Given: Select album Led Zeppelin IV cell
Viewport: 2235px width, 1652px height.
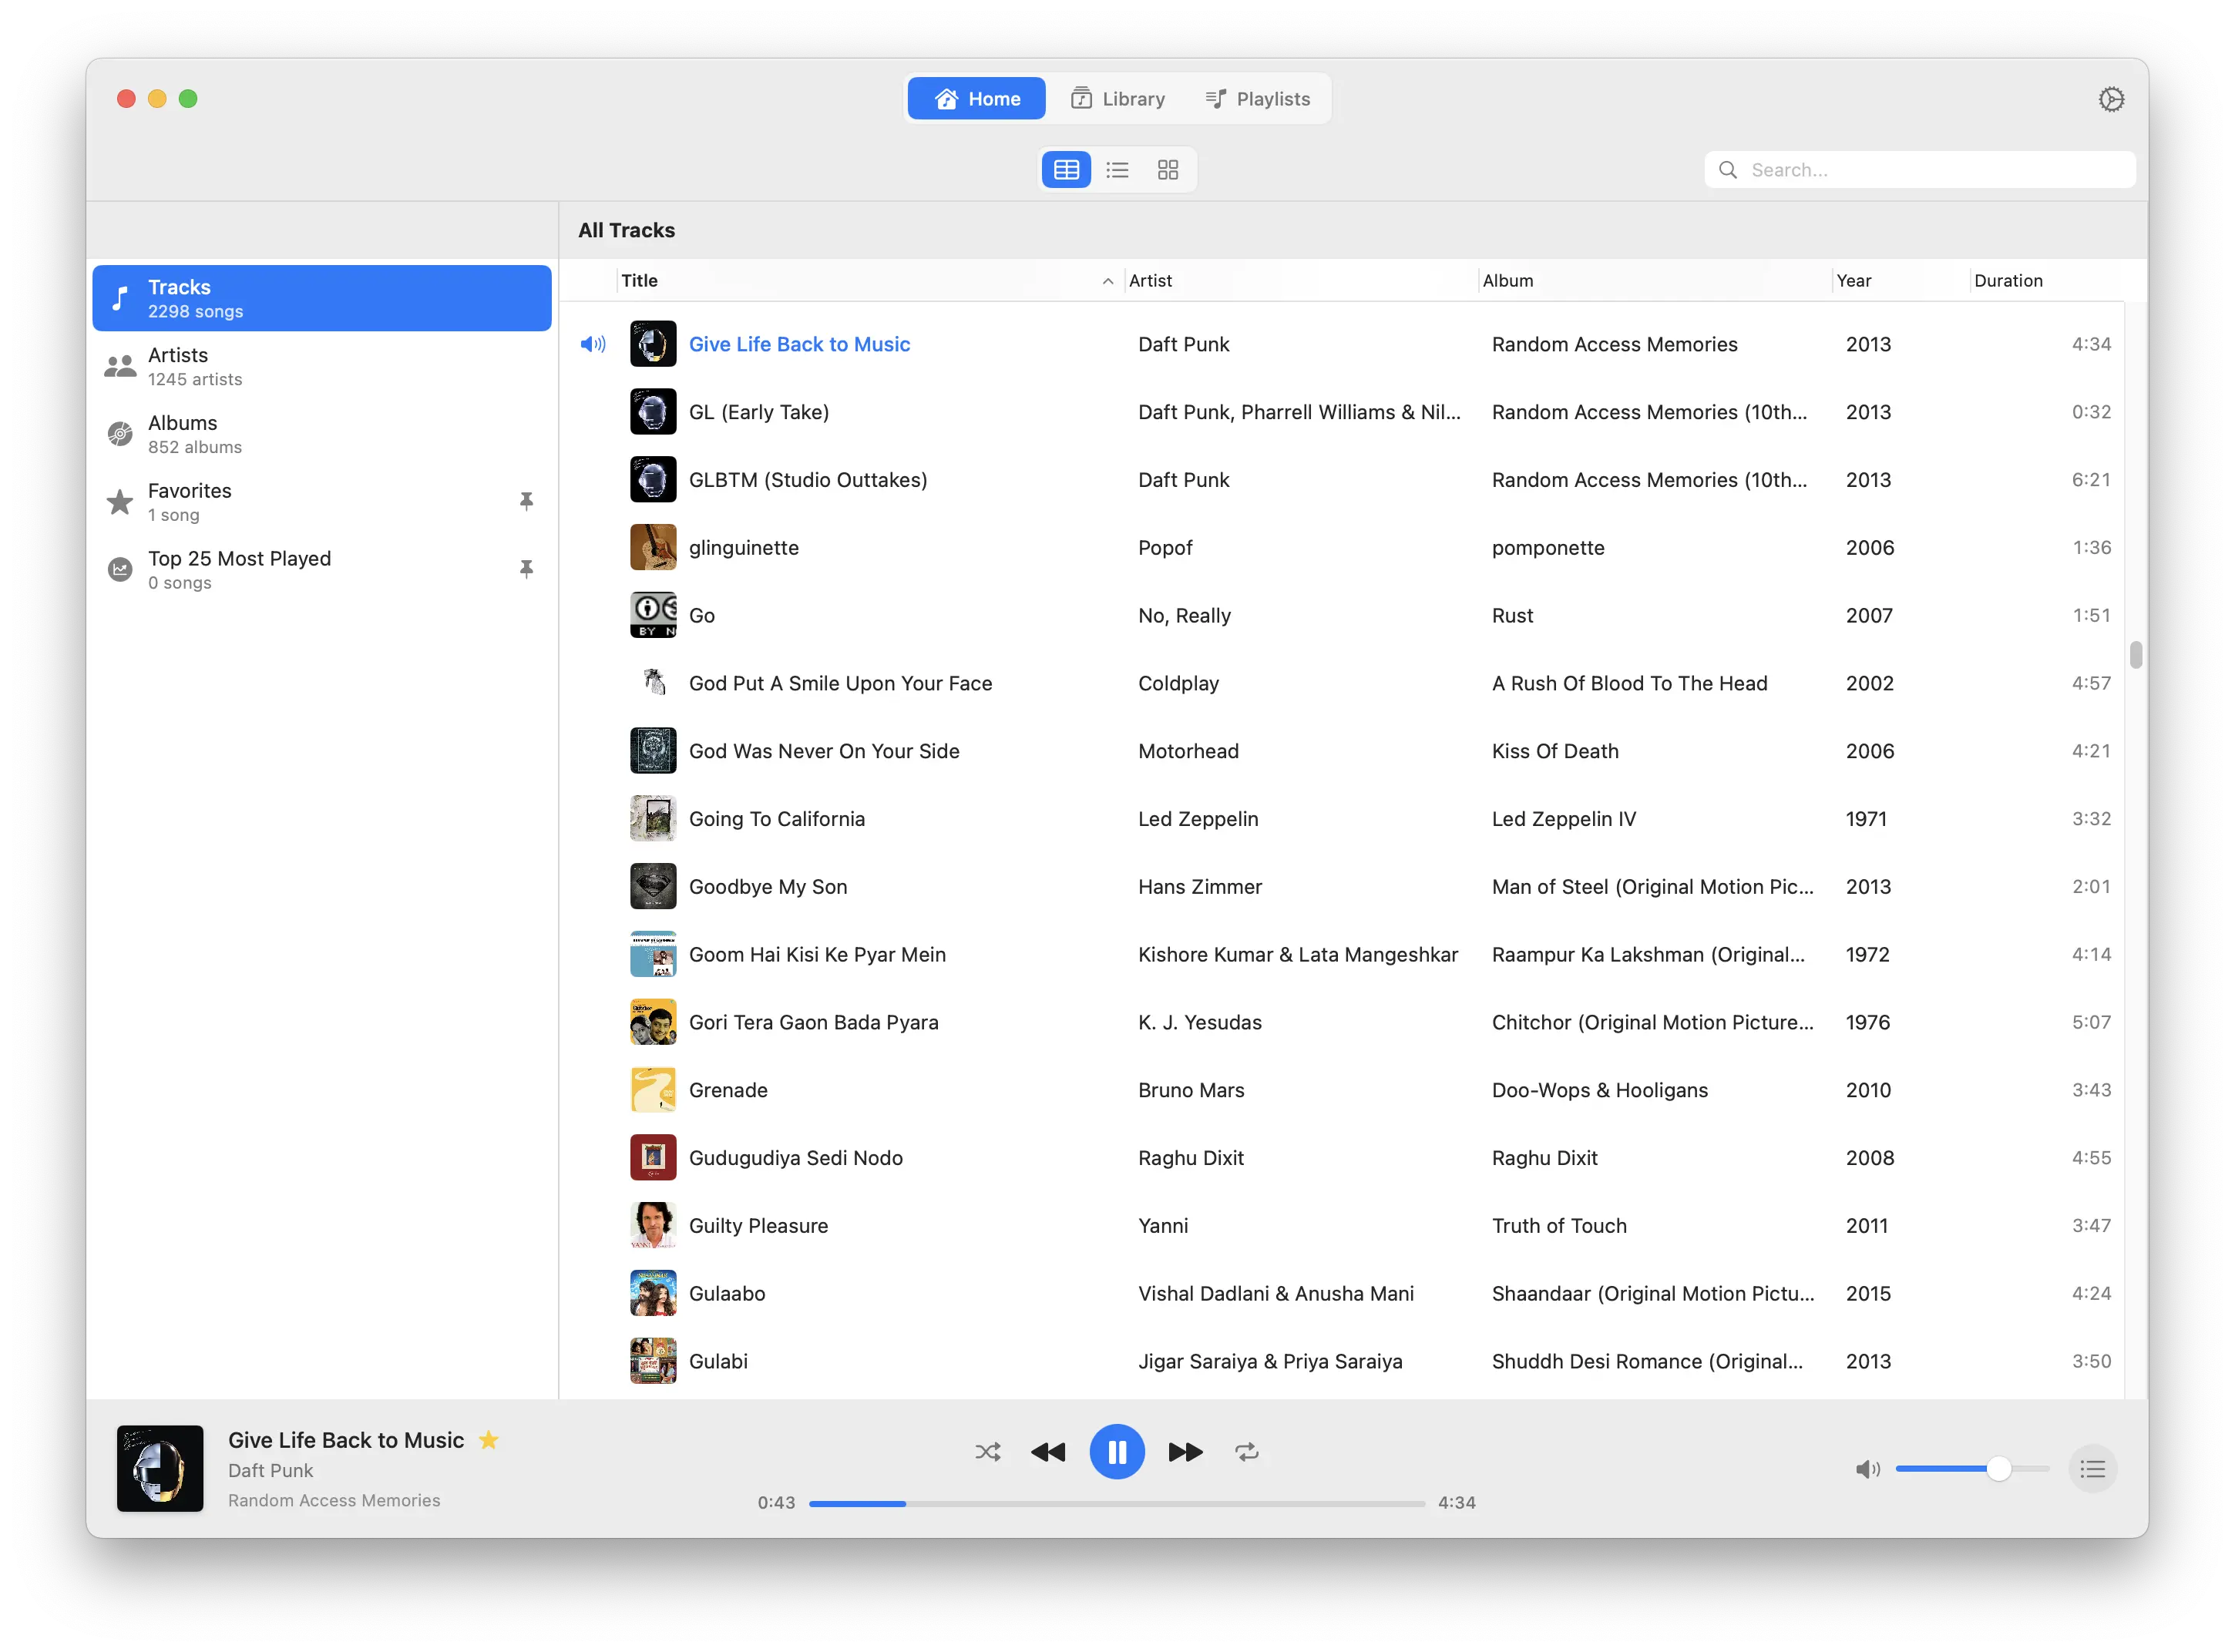Looking at the screenshot, I should click(1563, 819).
